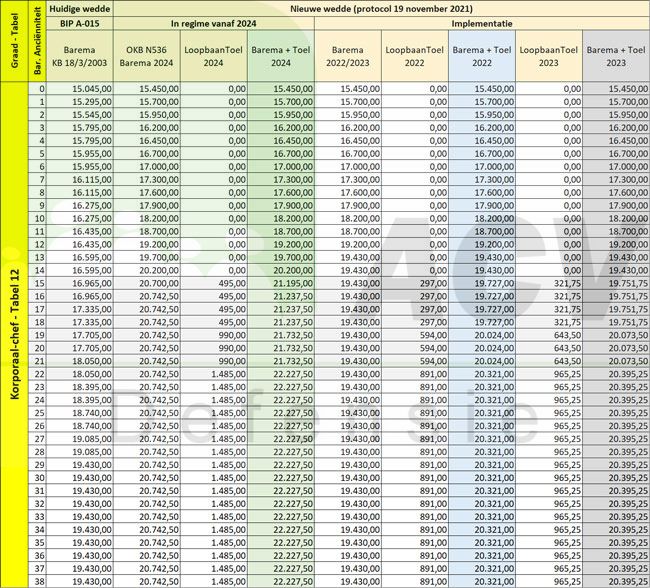Select the 'Graad - Tabel' vertical header
The height and width of the screenshot is (588, 650).
coord(15,41)
